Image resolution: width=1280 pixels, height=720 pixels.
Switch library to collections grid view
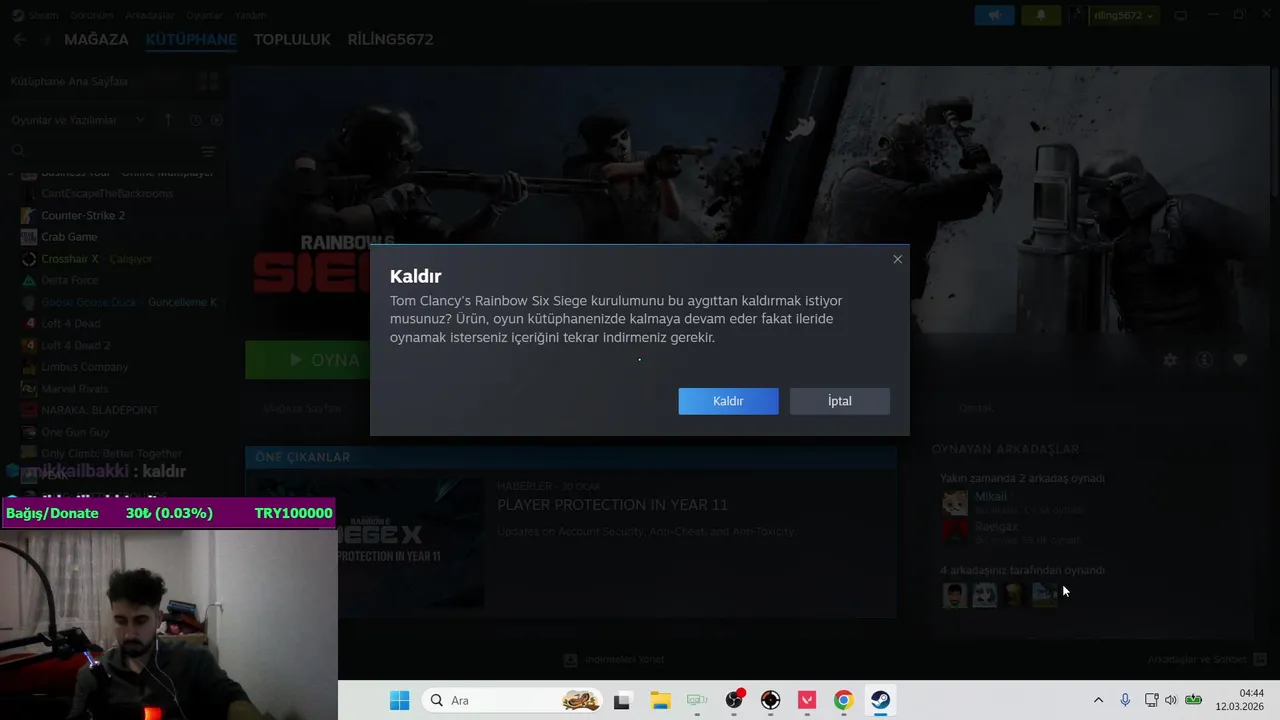[x=209, y=81]
